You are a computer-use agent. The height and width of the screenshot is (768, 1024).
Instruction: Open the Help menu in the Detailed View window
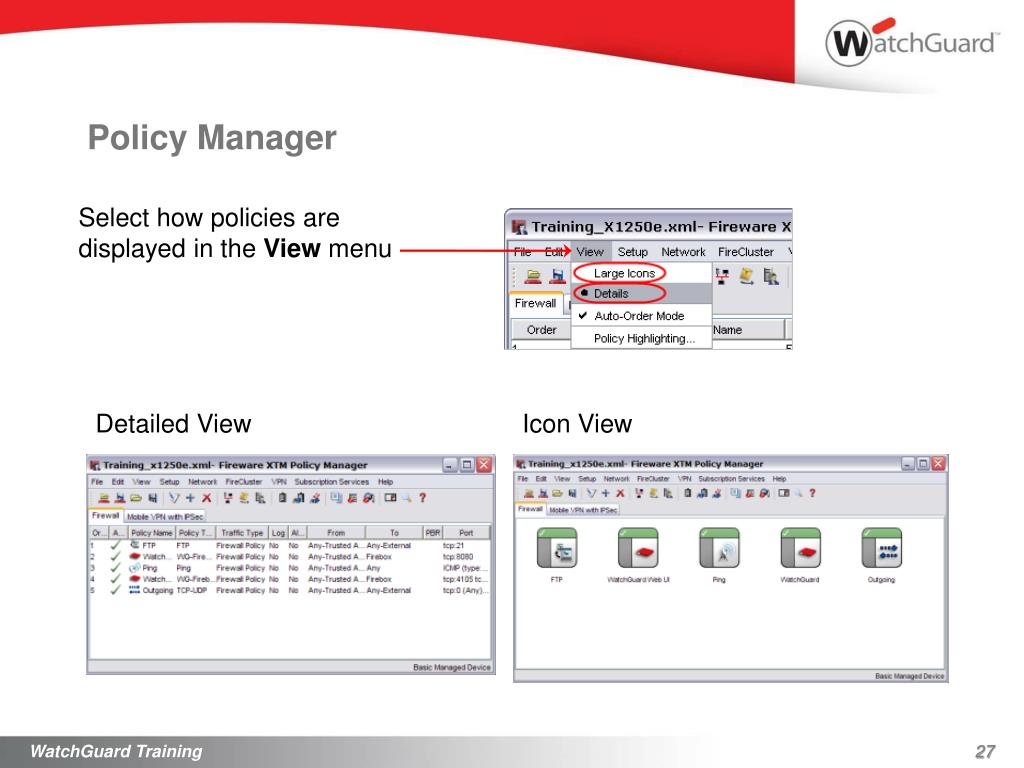(385, 482)
